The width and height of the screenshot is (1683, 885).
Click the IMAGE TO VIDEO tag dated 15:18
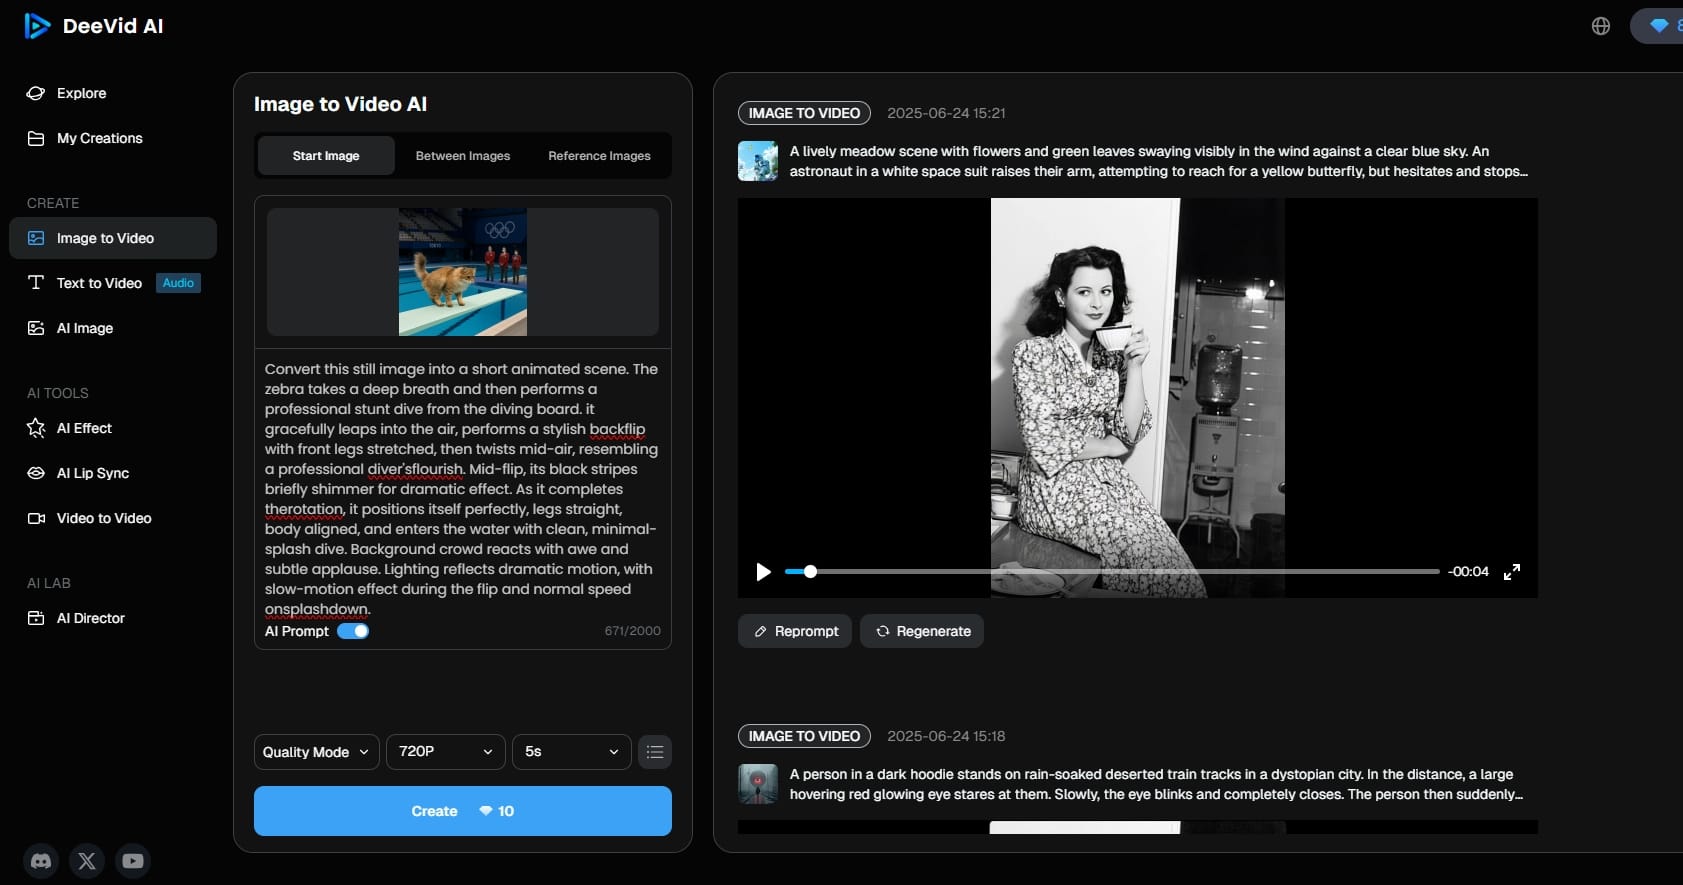point(804,736)
